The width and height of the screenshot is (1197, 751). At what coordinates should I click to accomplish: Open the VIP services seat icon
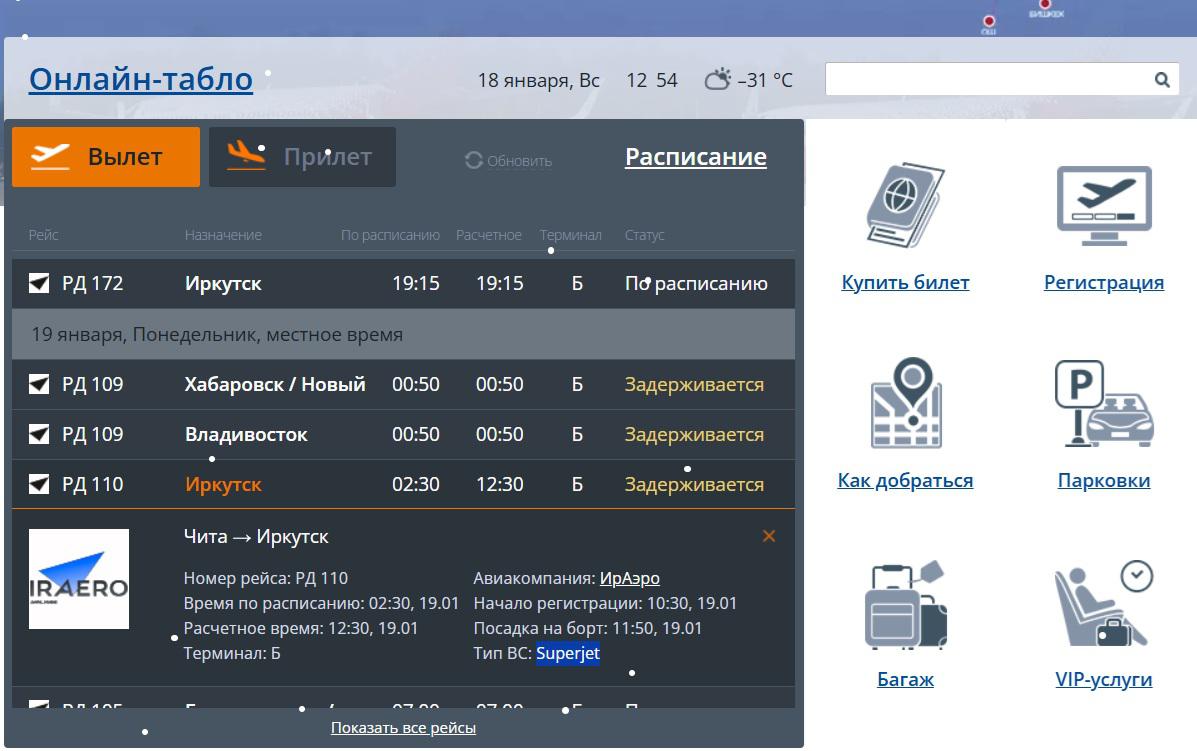tap(1103, 603)
